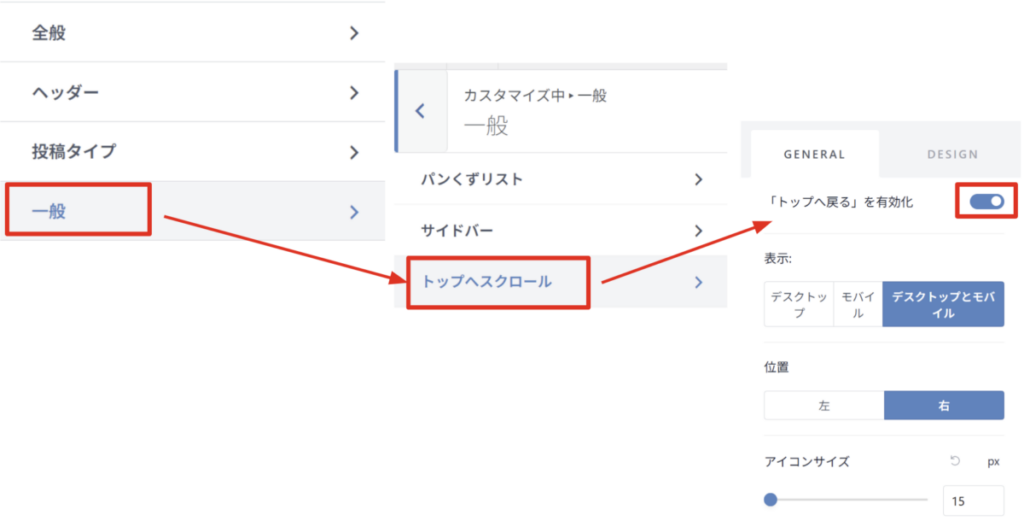Expand the ヘッダー section chevron

pos(354,93)
